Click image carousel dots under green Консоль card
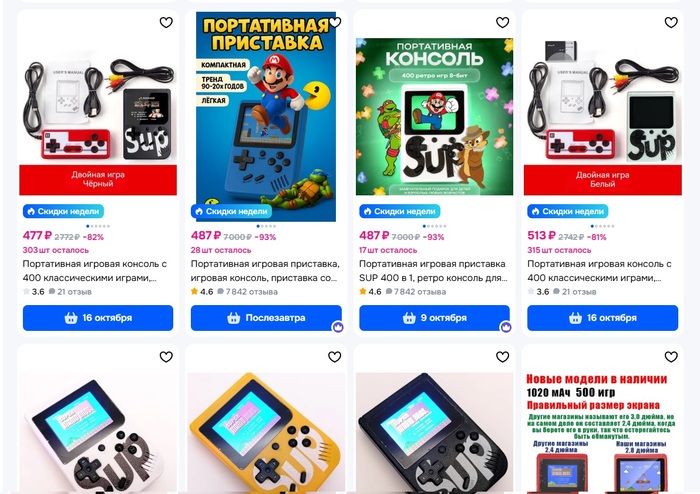 tap(434, 226)
